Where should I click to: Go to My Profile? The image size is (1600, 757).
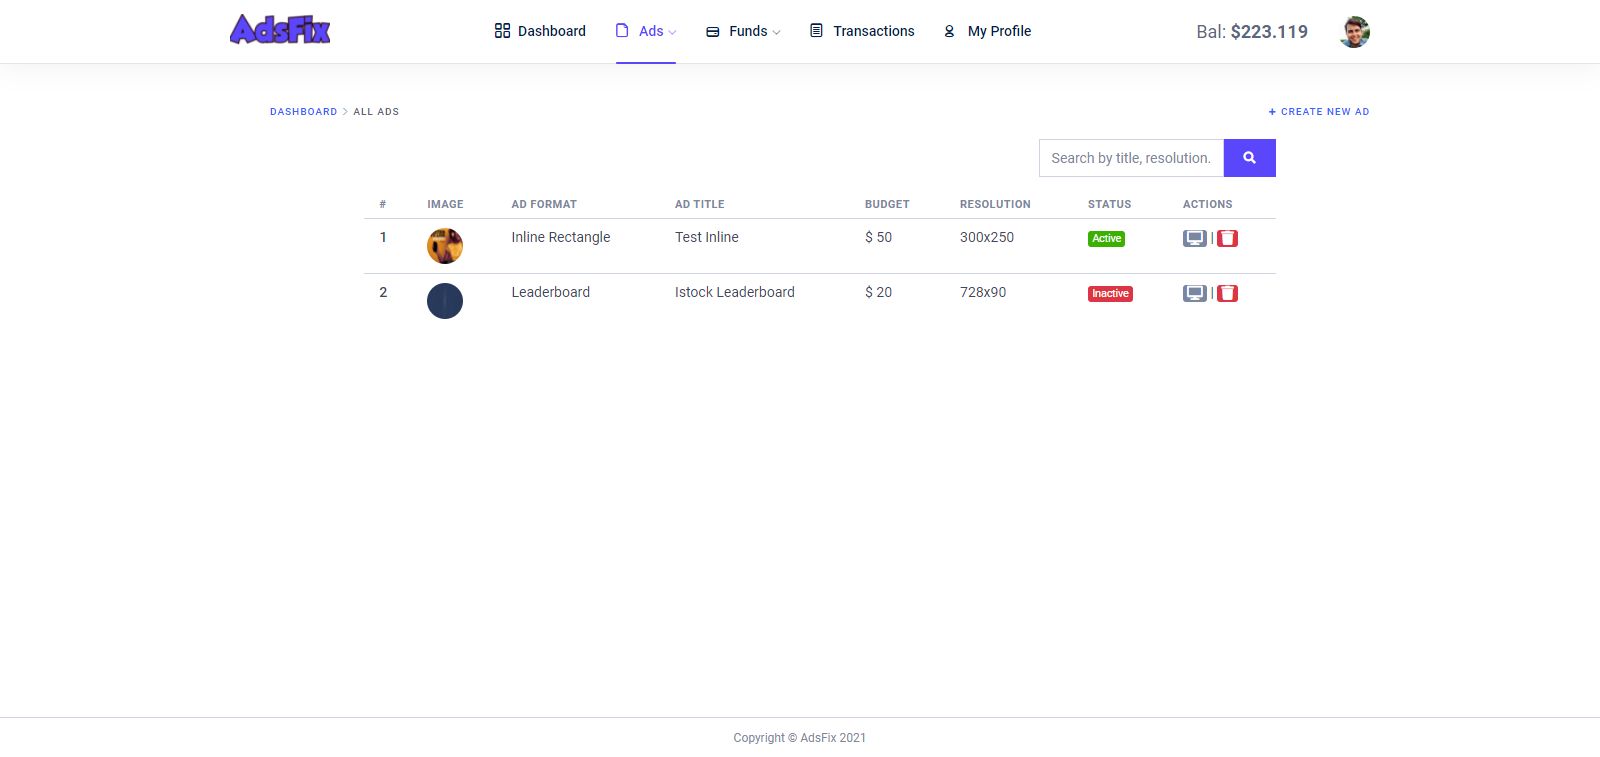coord(987,31)
